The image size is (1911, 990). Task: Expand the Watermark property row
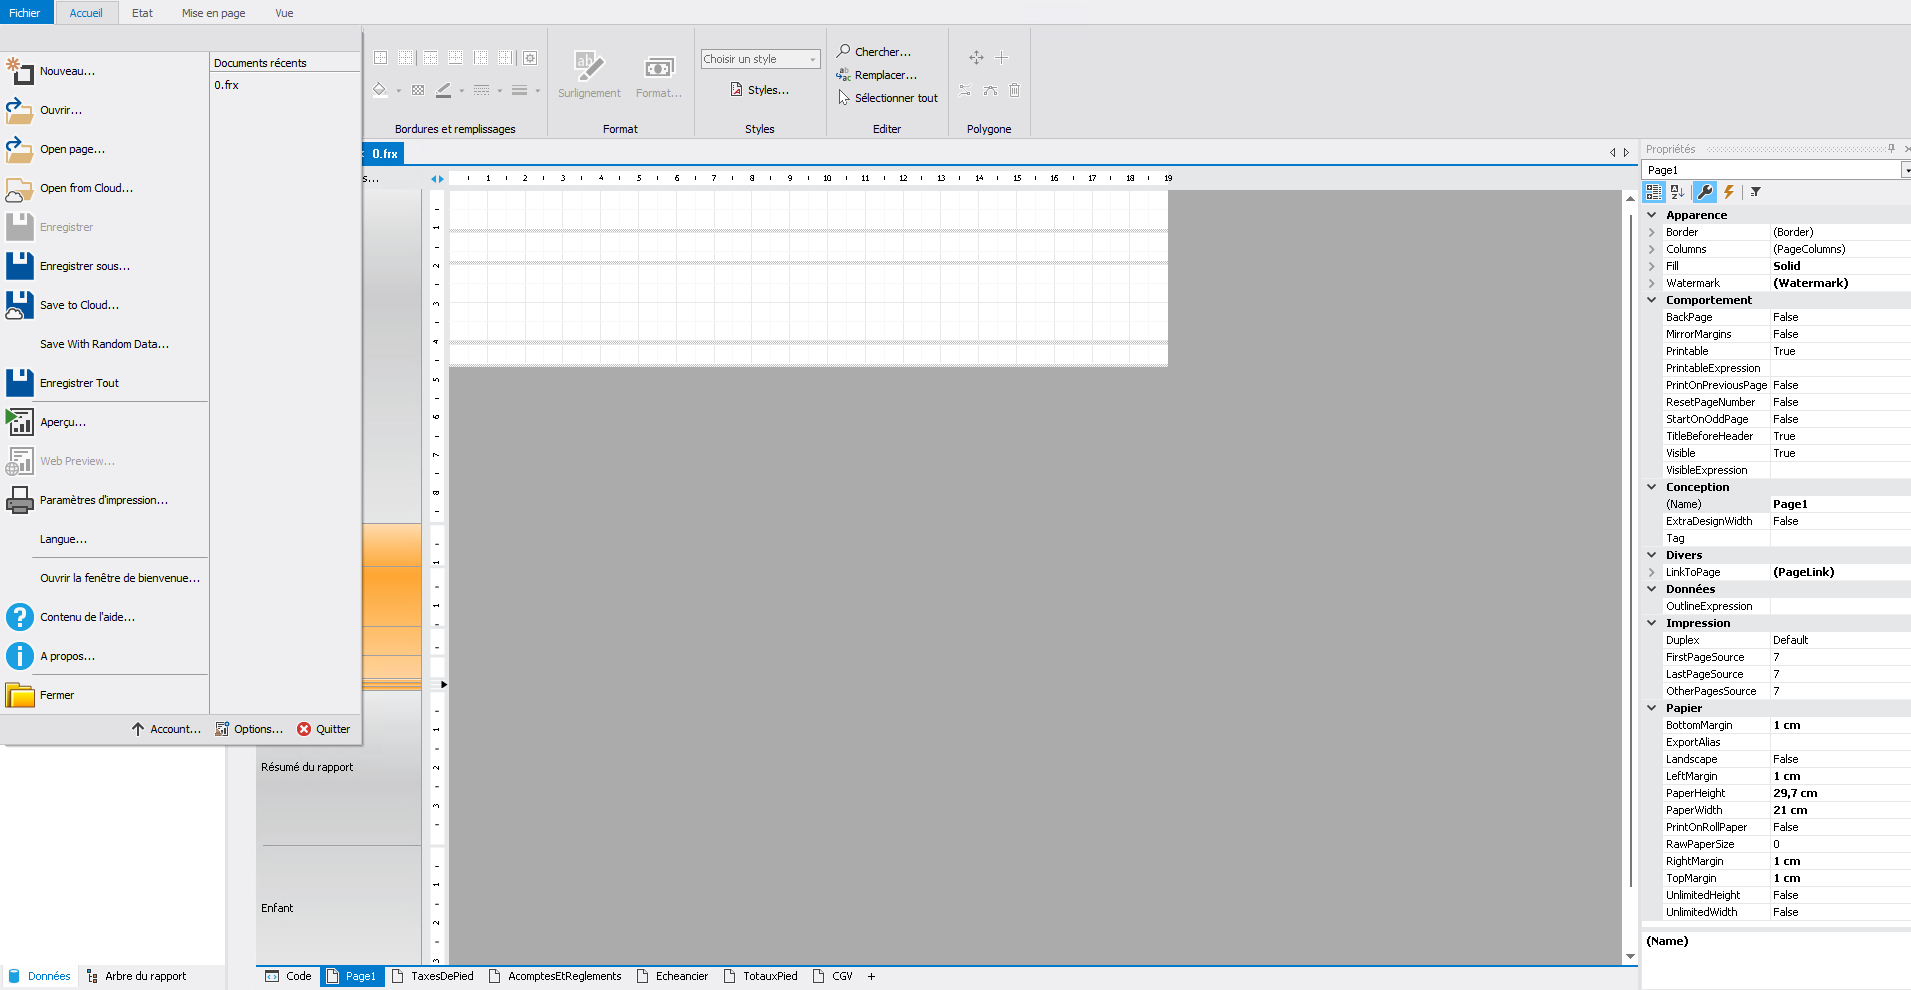pyautogui.click(x=1652, y=283)
